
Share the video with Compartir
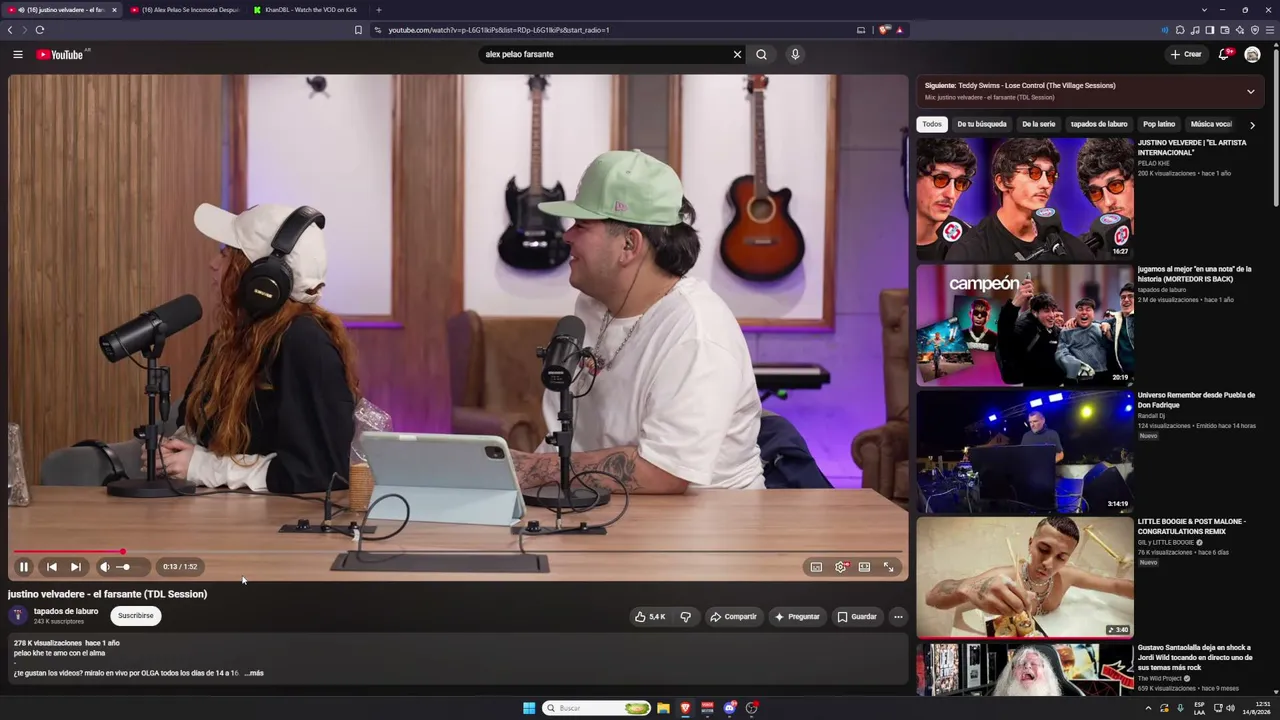pos(733,617)
